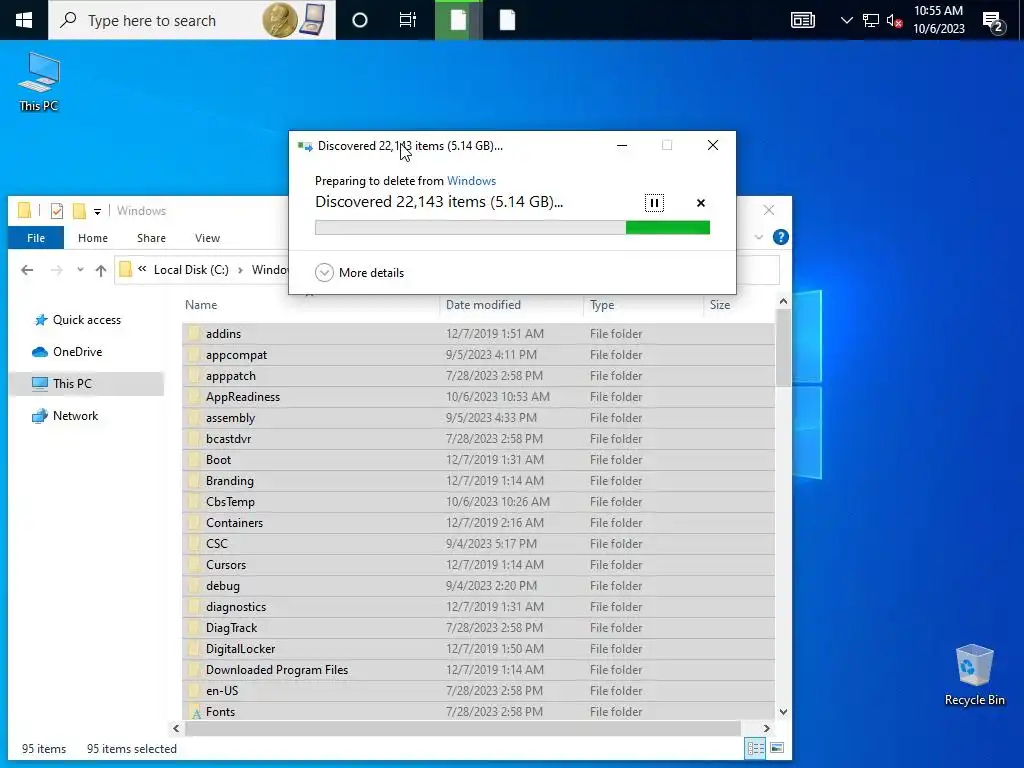Open Task View from the taskbar
The height and width of the screenshot is (768, 1024).
408,20
